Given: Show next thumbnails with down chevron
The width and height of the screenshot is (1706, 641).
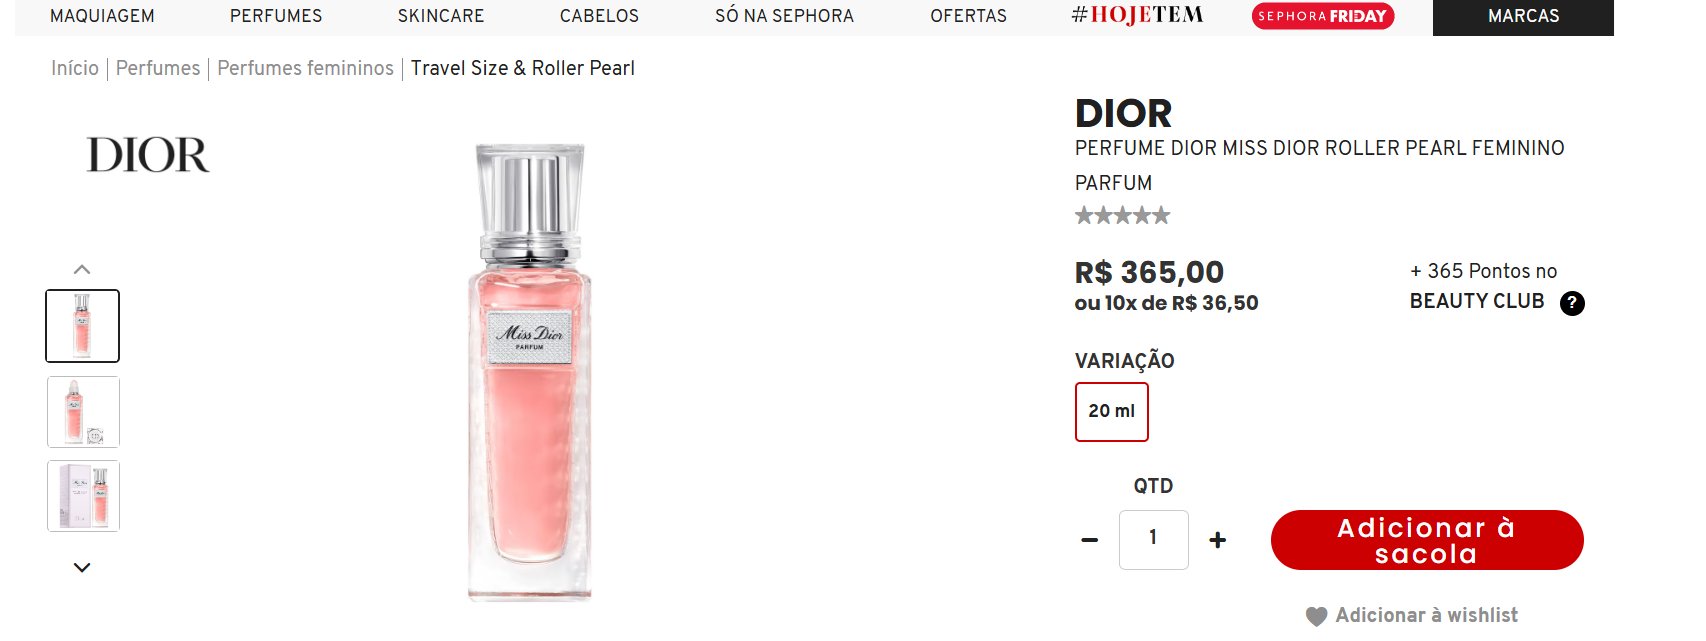Looking at the screenshot, I should coord(82,567).
